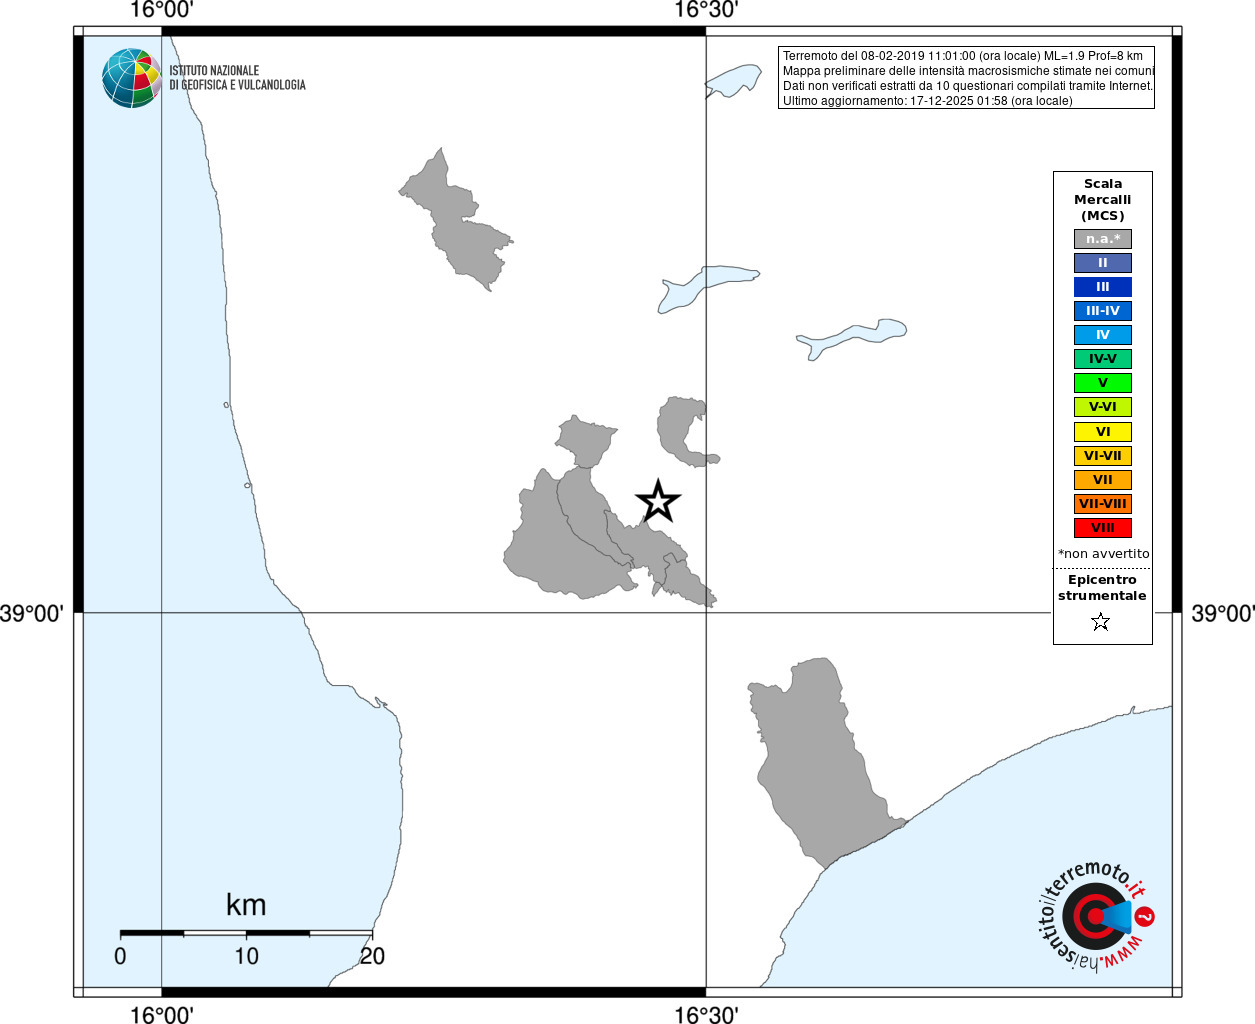Select the orange VII-VIII legend swatch
The image size is (1255, 1024).
[x=1103, y=504]
